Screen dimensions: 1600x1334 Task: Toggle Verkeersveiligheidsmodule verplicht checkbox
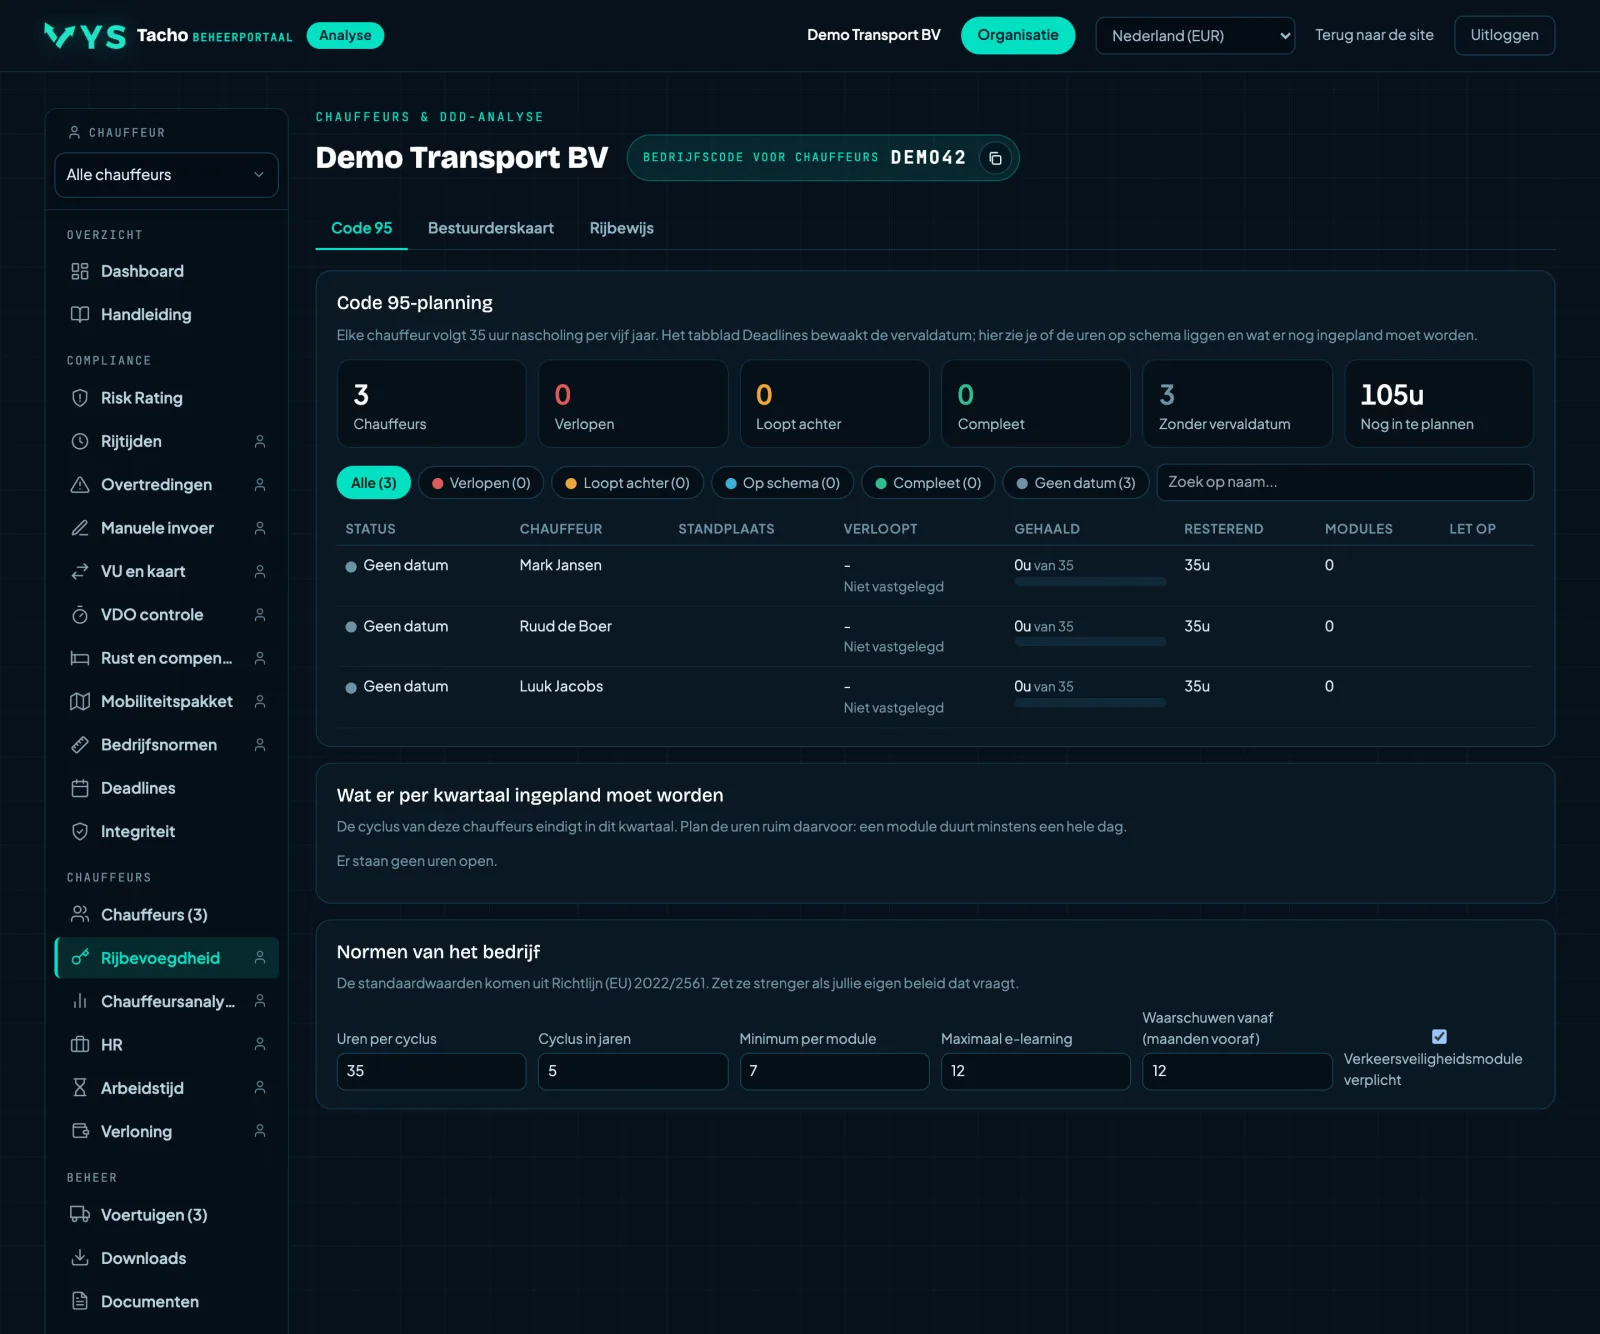tap(1439, 1037)
